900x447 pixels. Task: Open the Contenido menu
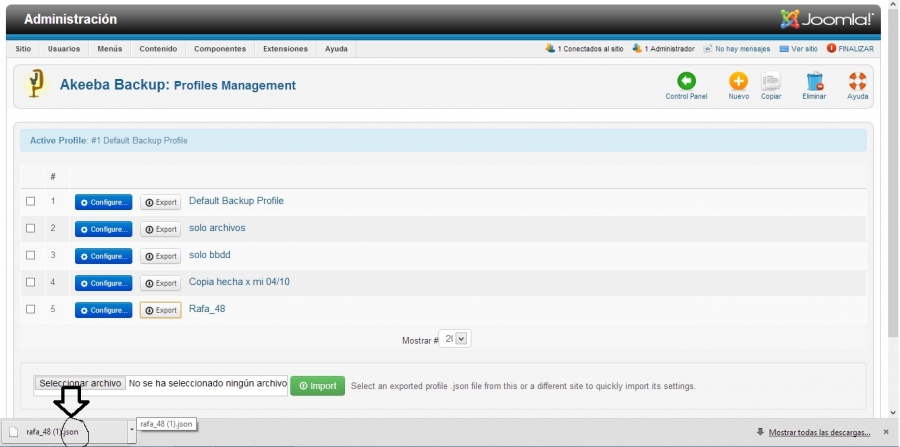point(158,49)
